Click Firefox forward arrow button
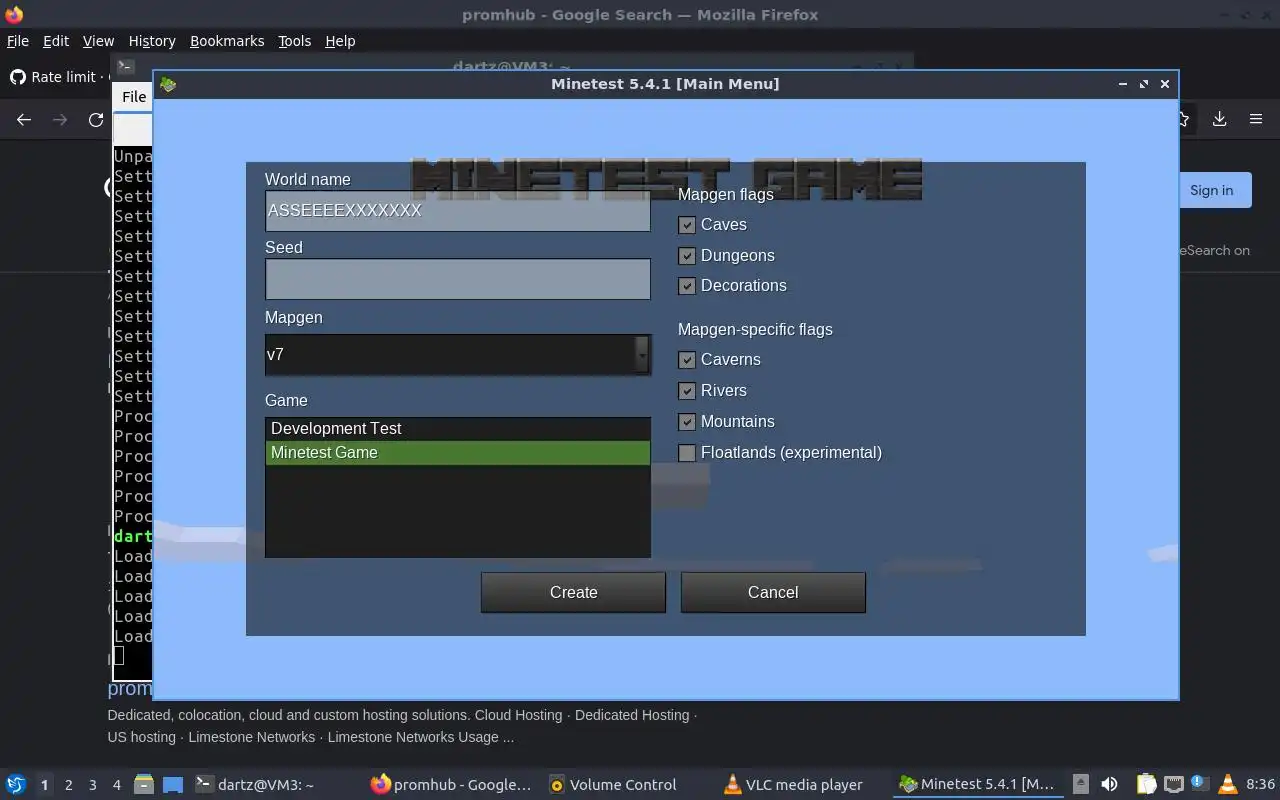Viewport: 1280px width, 800px height. (x=60, y=120)
